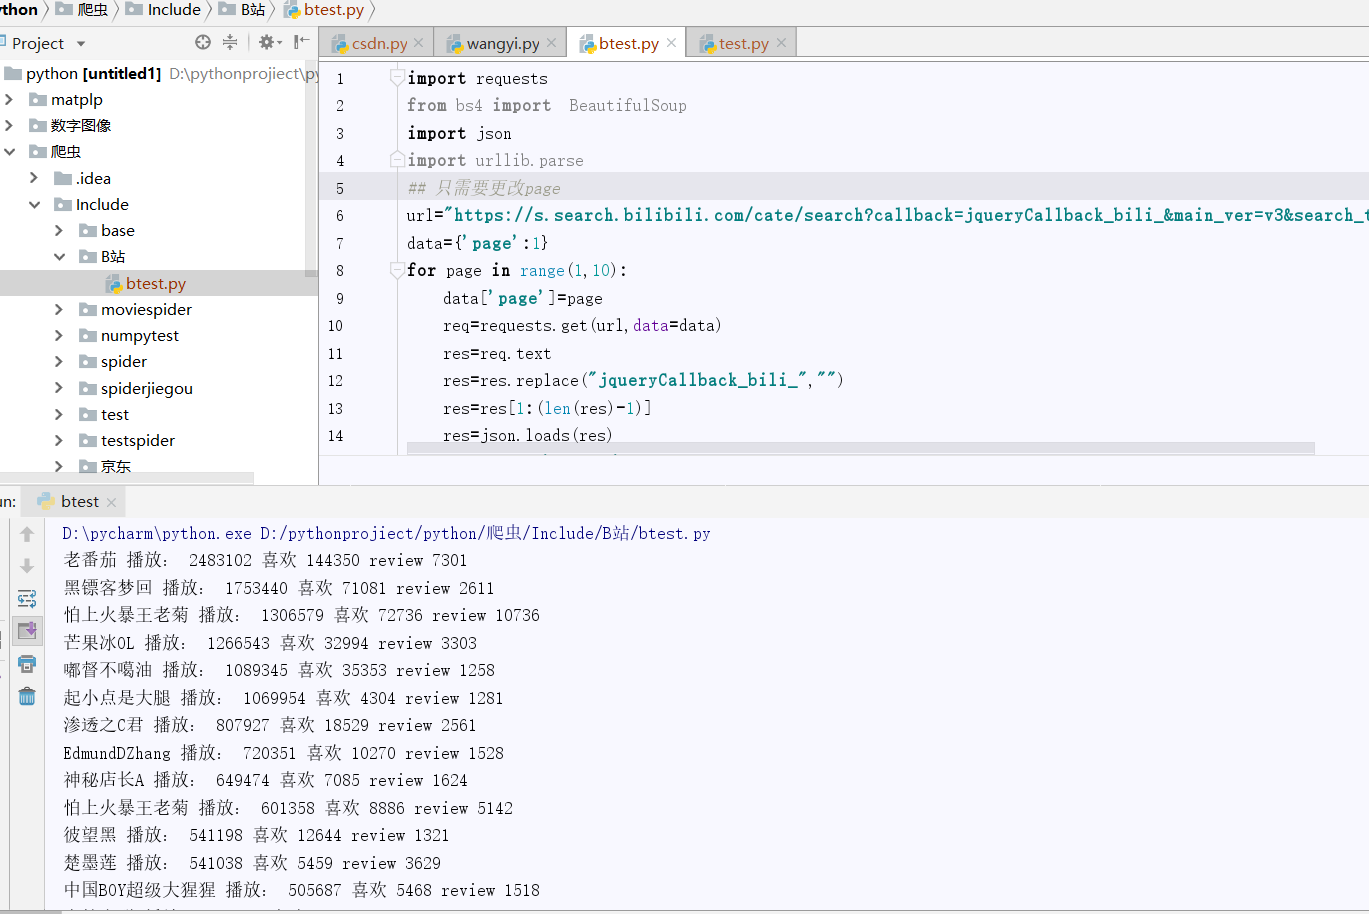1369x914 pixels.
Task: Click the output row for EdmundDZhang
Action: click(283, 753)
